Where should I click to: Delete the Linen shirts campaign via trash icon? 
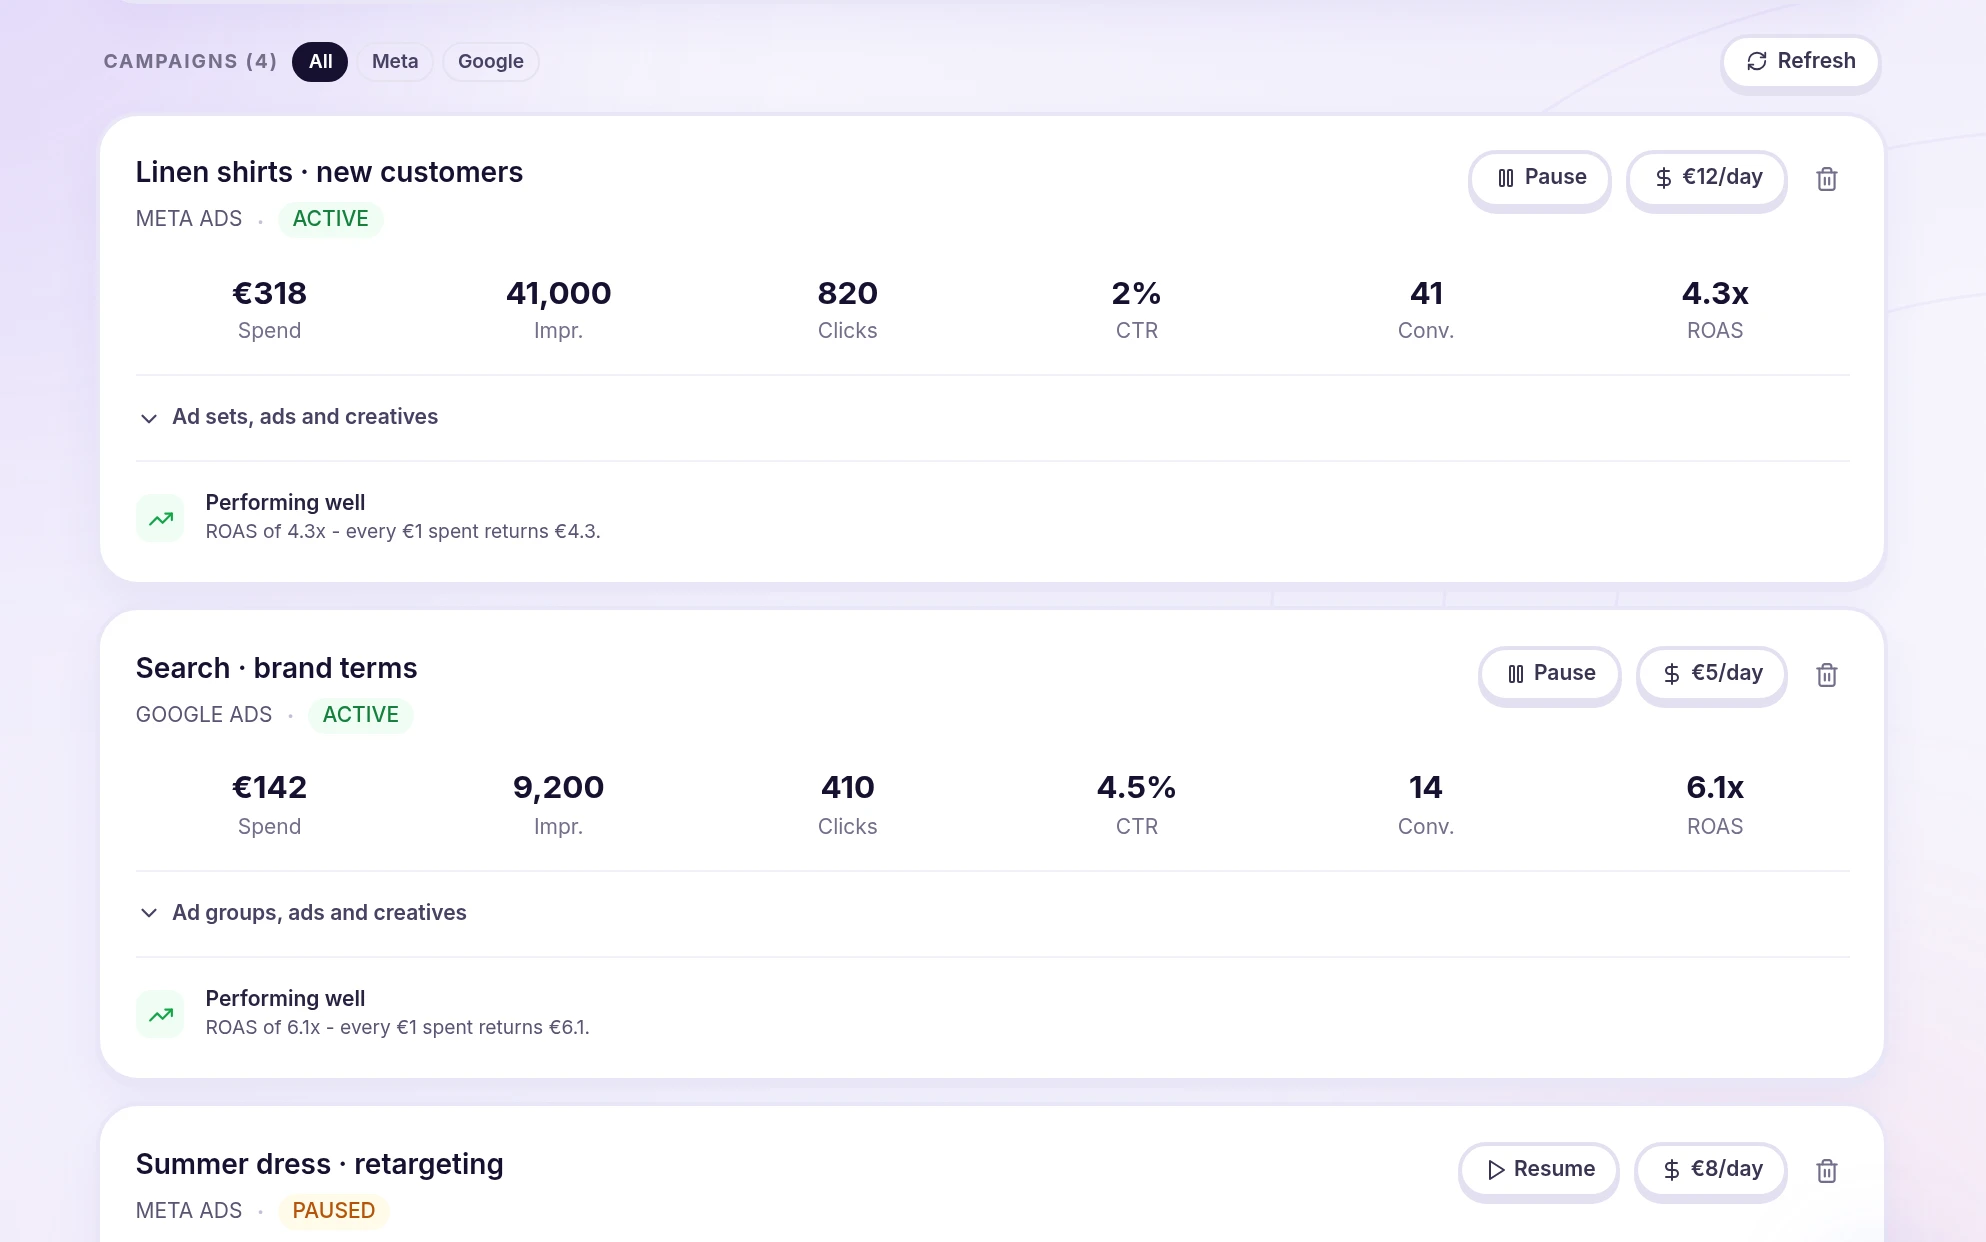[x=1826, y=179]
